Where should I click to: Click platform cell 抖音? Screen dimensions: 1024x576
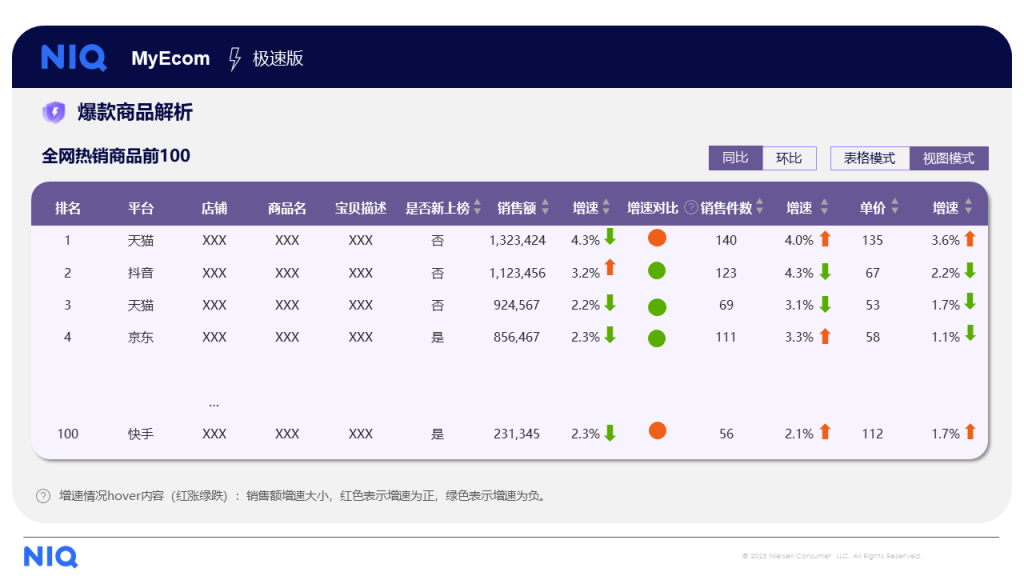click(x=140, y=273)
